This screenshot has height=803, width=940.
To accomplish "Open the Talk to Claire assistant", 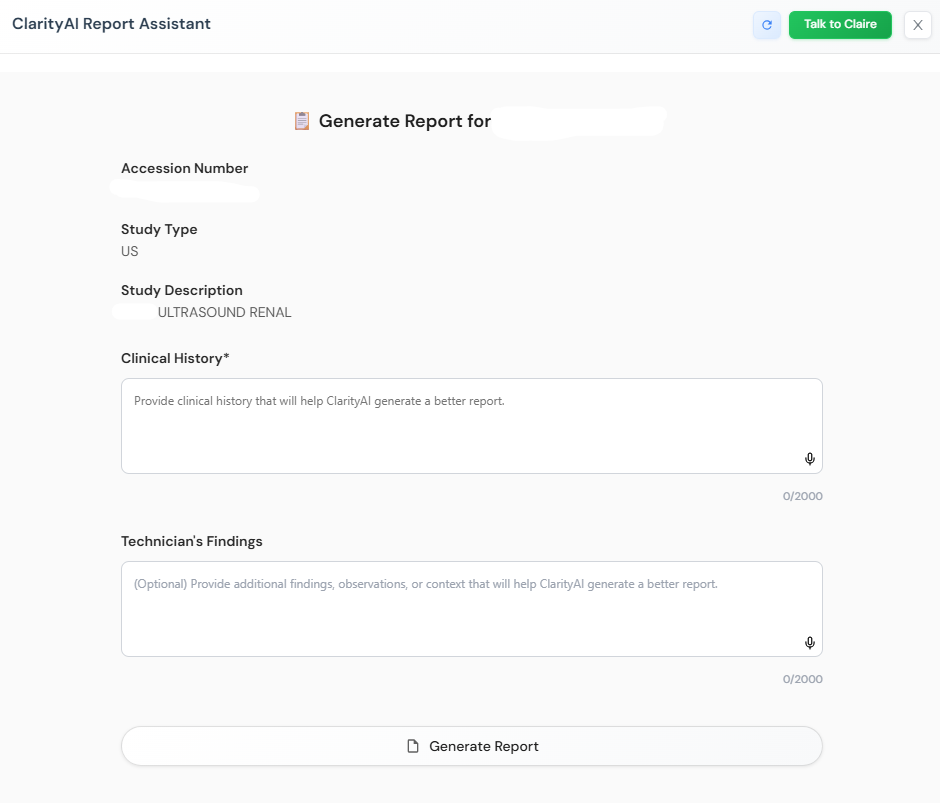I will coord(840,25).
